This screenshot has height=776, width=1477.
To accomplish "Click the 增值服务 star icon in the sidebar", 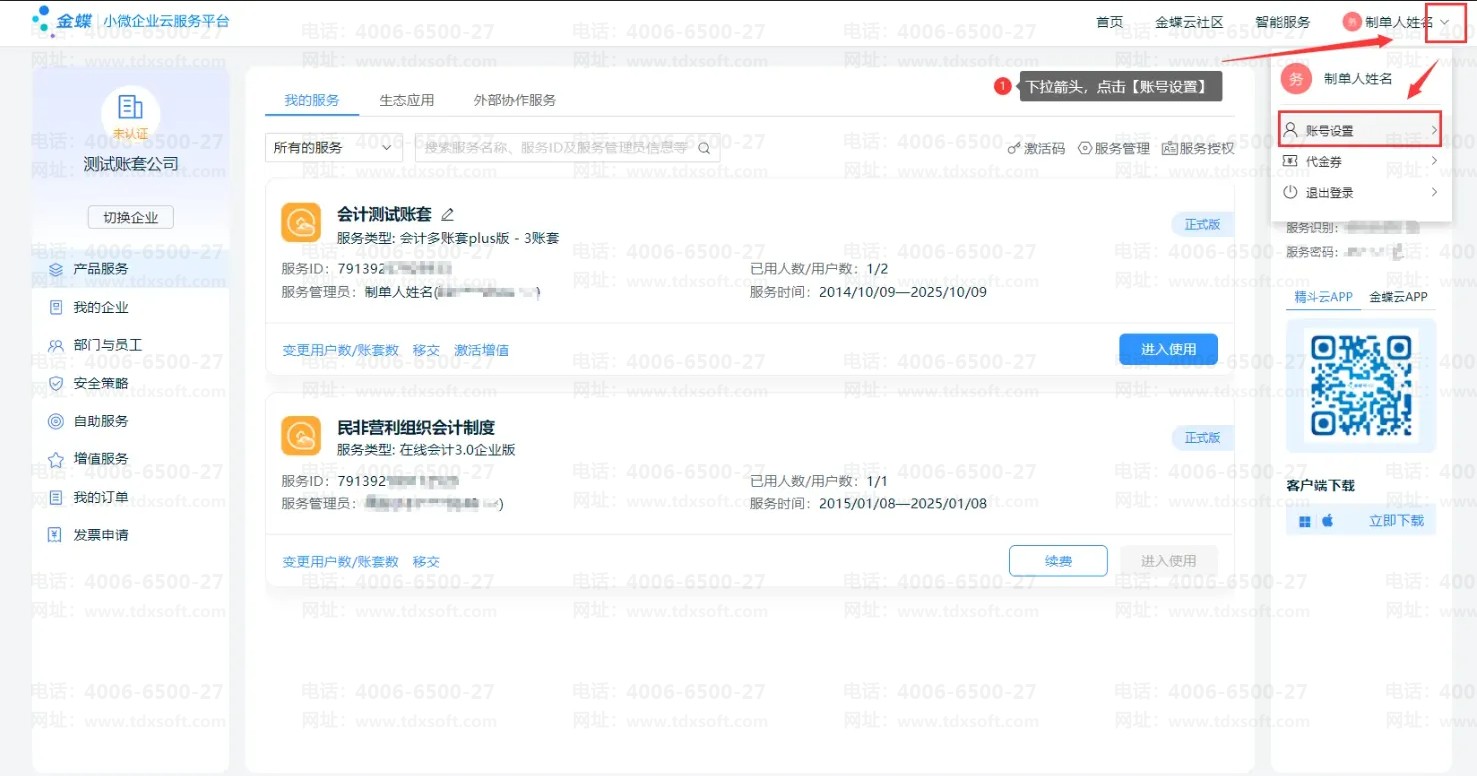I will [x=56, y=459].
